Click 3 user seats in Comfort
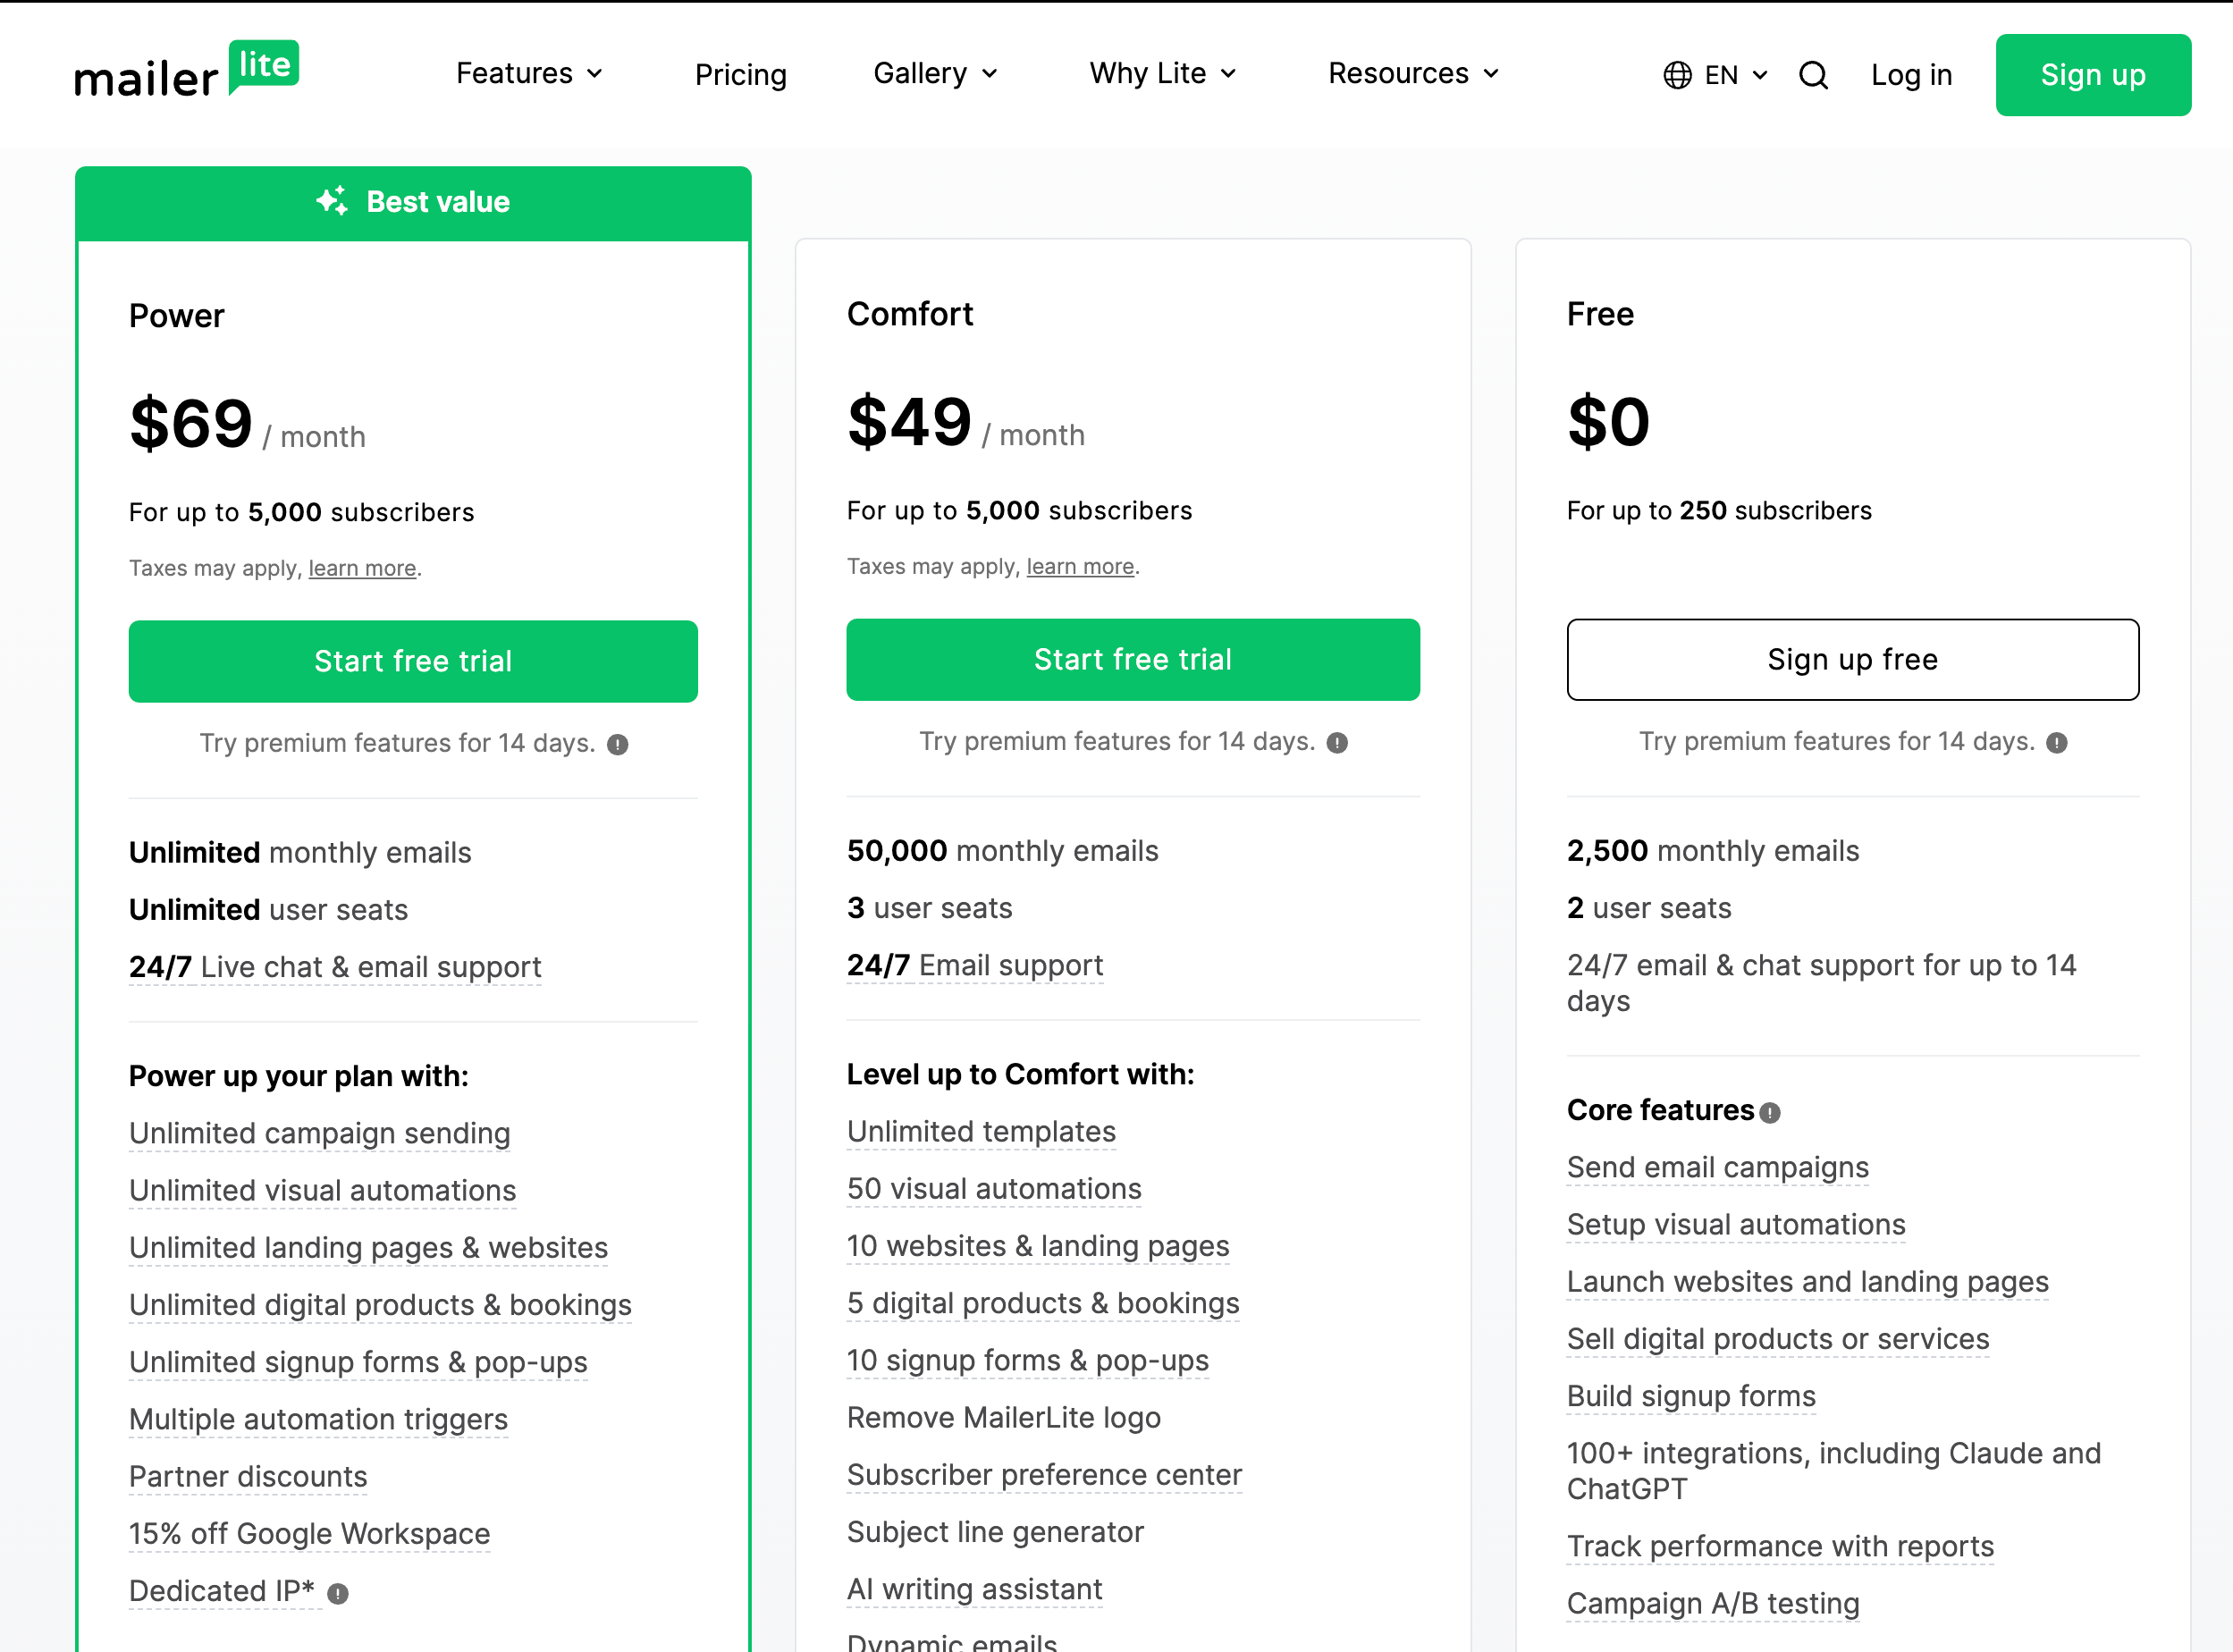Screen dimensions: 2233x1652 click(x=930, y=908)
